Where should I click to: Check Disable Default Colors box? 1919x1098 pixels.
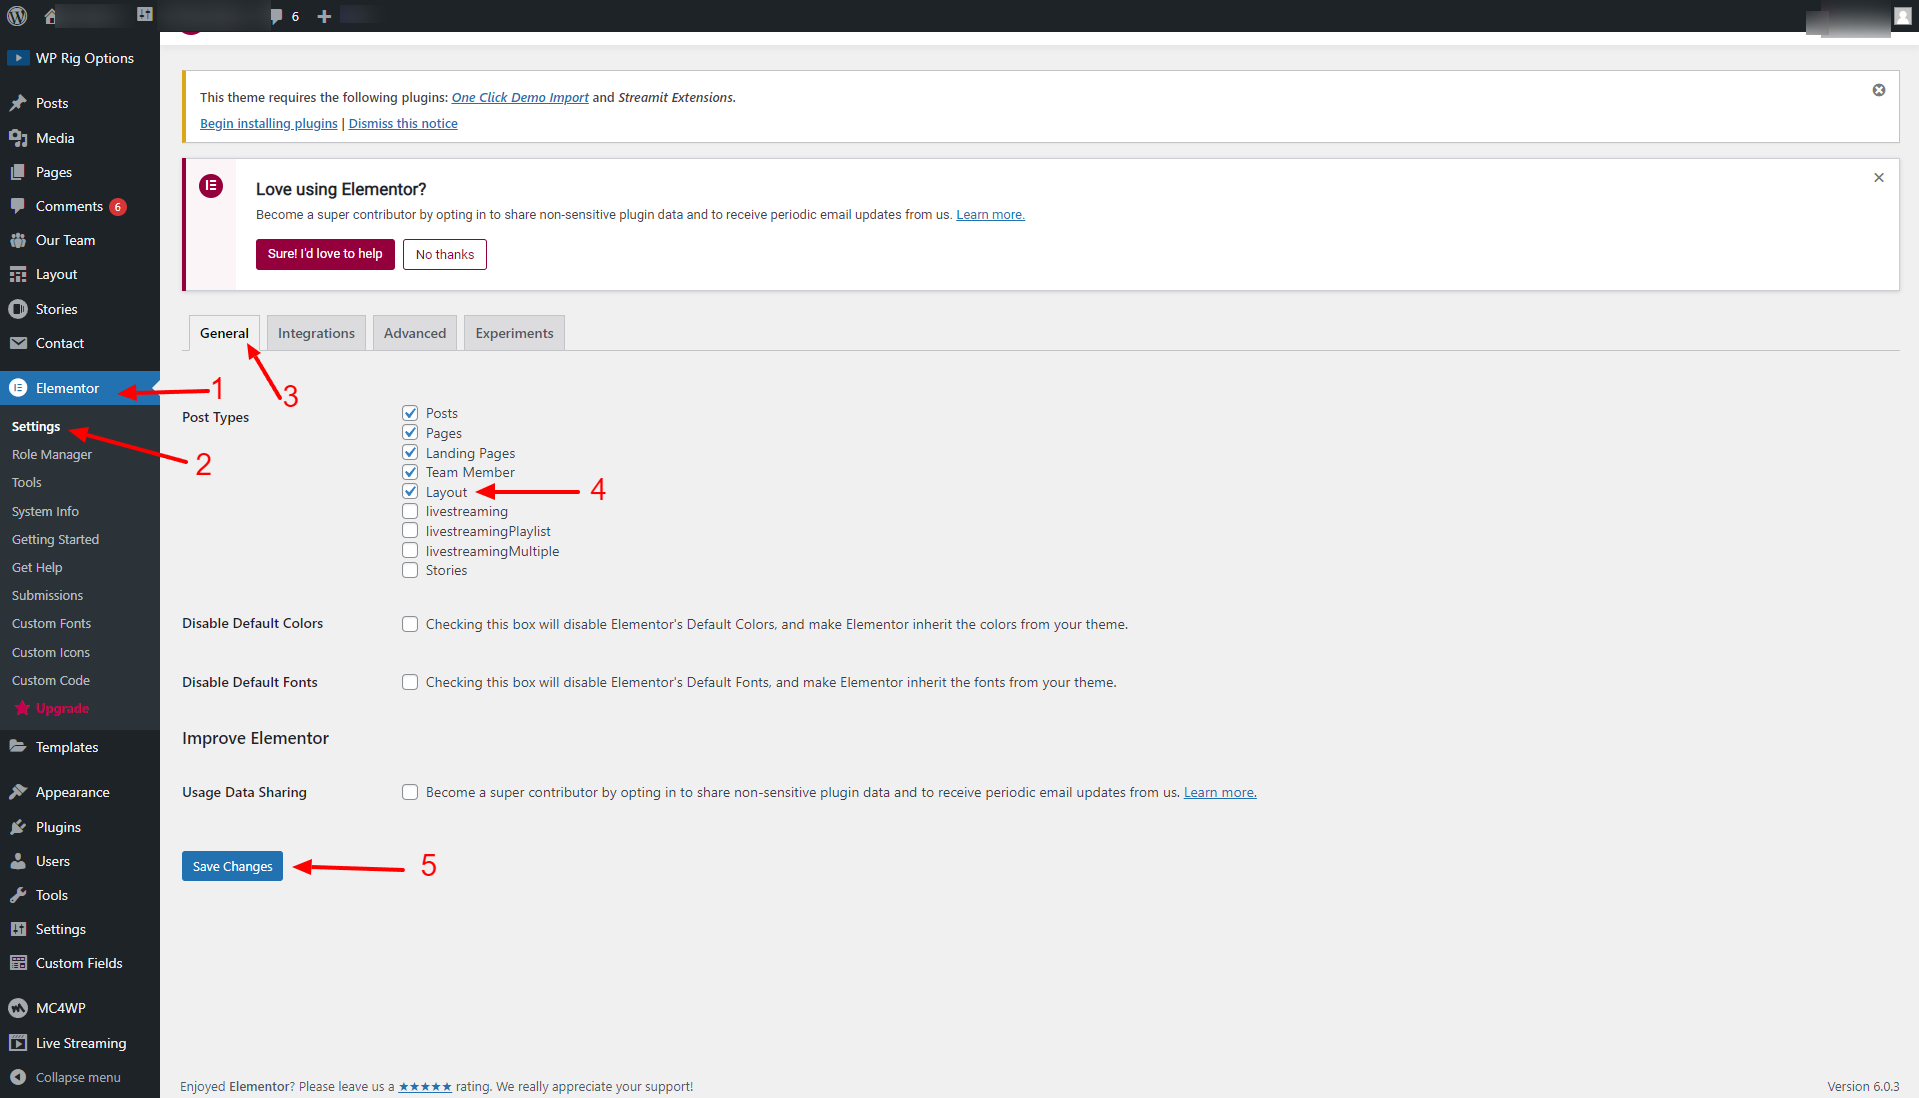tap(410, 624)
